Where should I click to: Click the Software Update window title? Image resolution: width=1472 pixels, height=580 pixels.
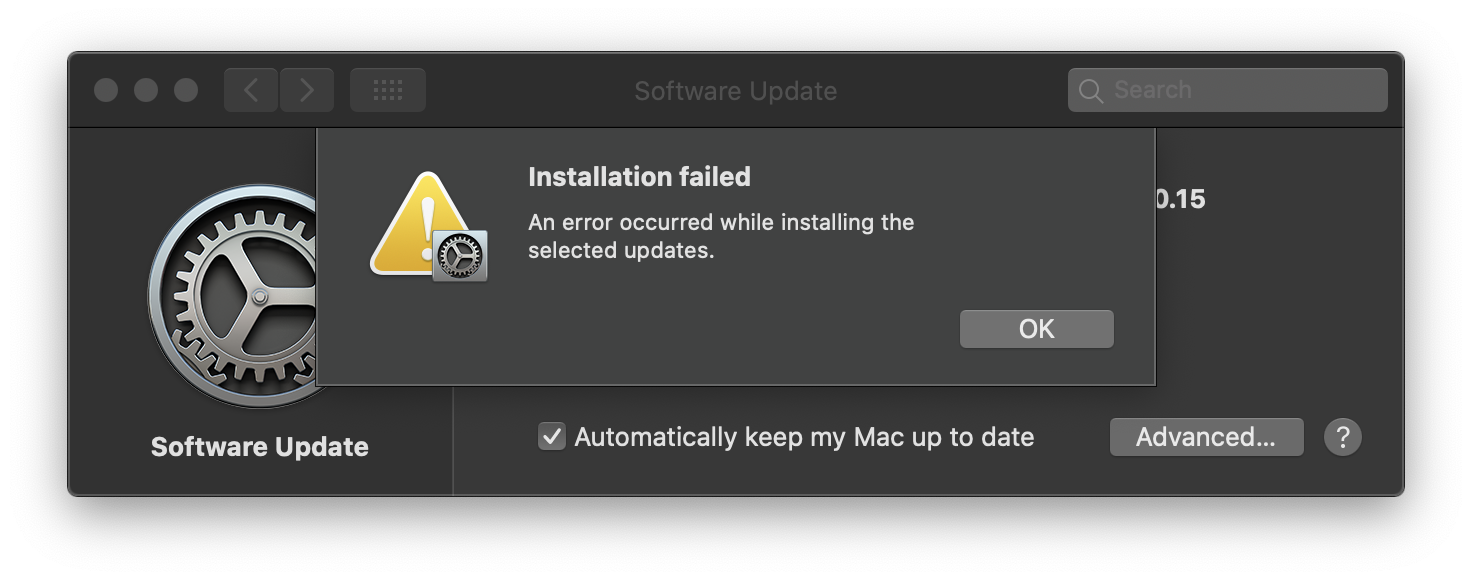[736, 91]
